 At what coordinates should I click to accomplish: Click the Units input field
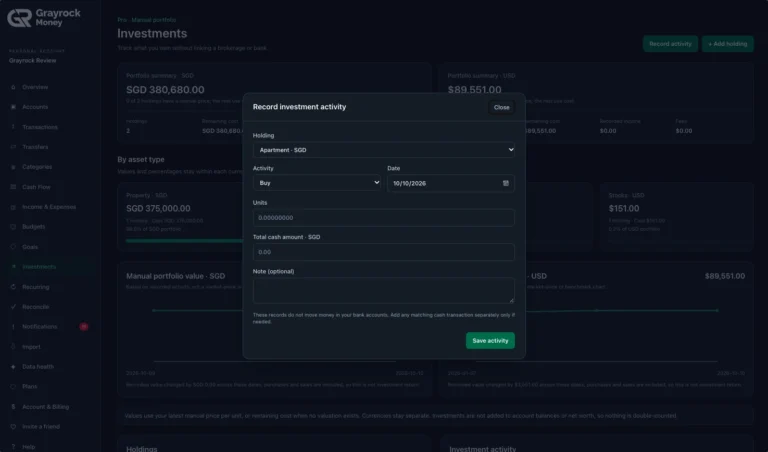pyautogui.click(x=384, y=217)
